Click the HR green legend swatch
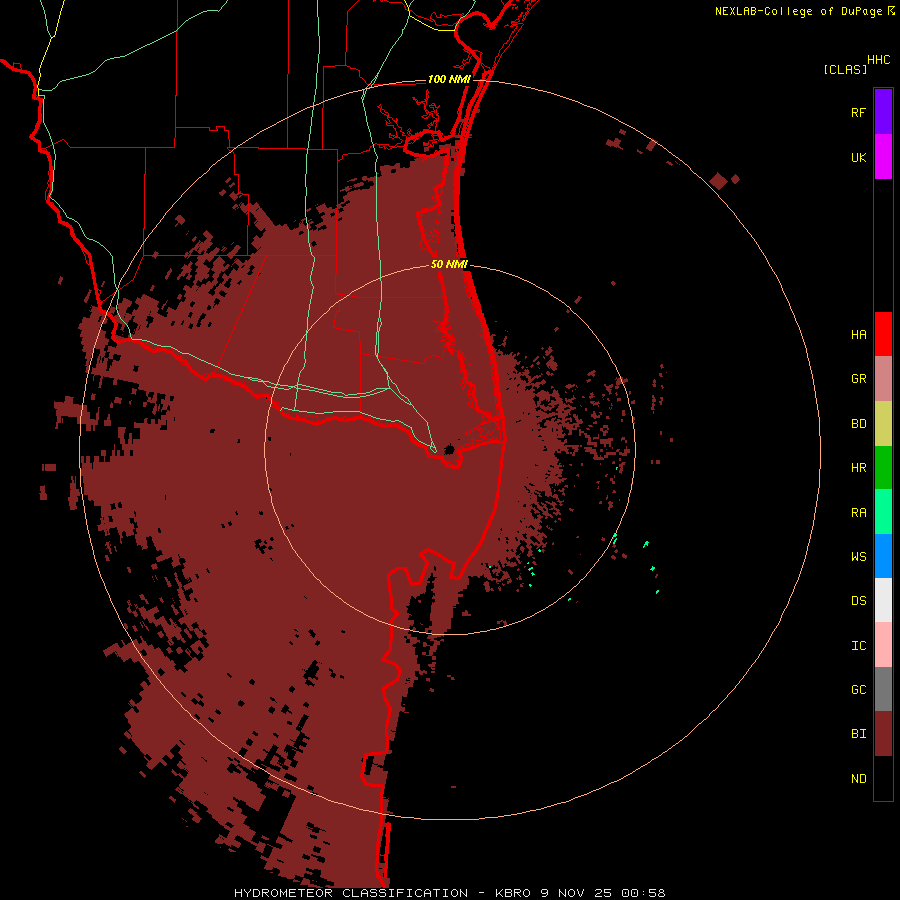Screen dimensions: 900x900 point(883,468)
